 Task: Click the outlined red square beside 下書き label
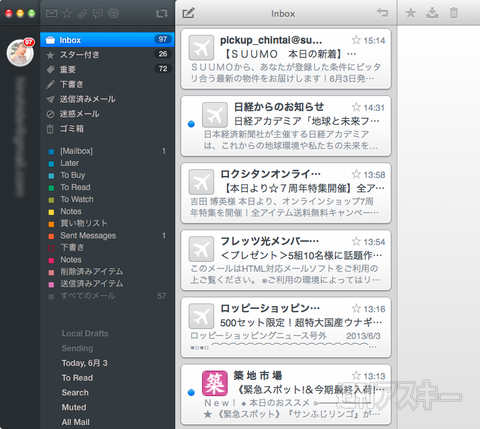coord(51,248)
